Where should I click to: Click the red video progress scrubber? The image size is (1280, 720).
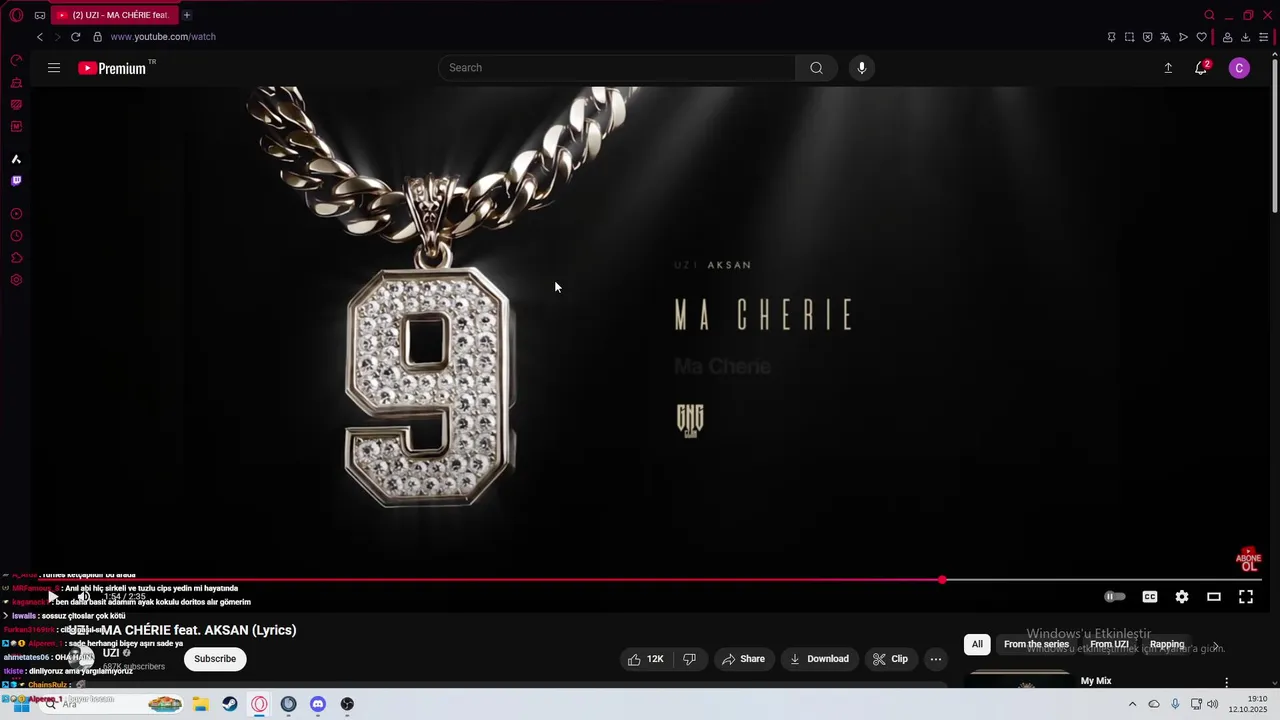point(942,580)
